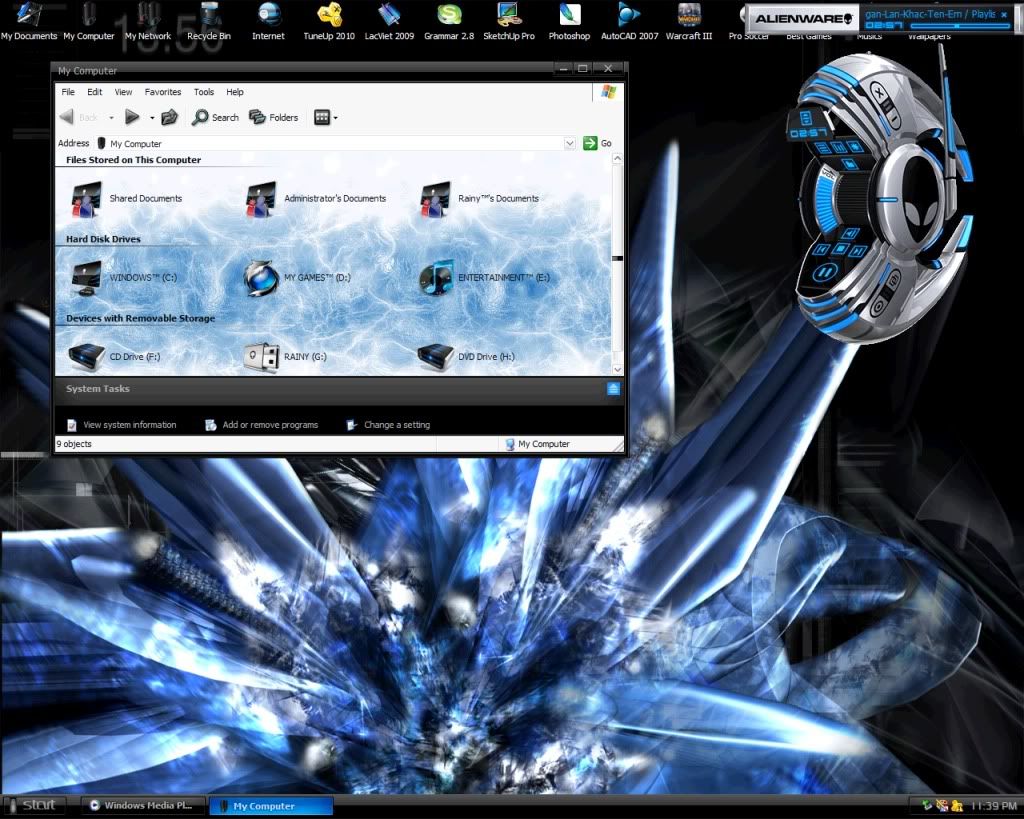The image size is (1024, 819).
Task: Go to previous track on Alienware player
Action: (x=822, y=249)
